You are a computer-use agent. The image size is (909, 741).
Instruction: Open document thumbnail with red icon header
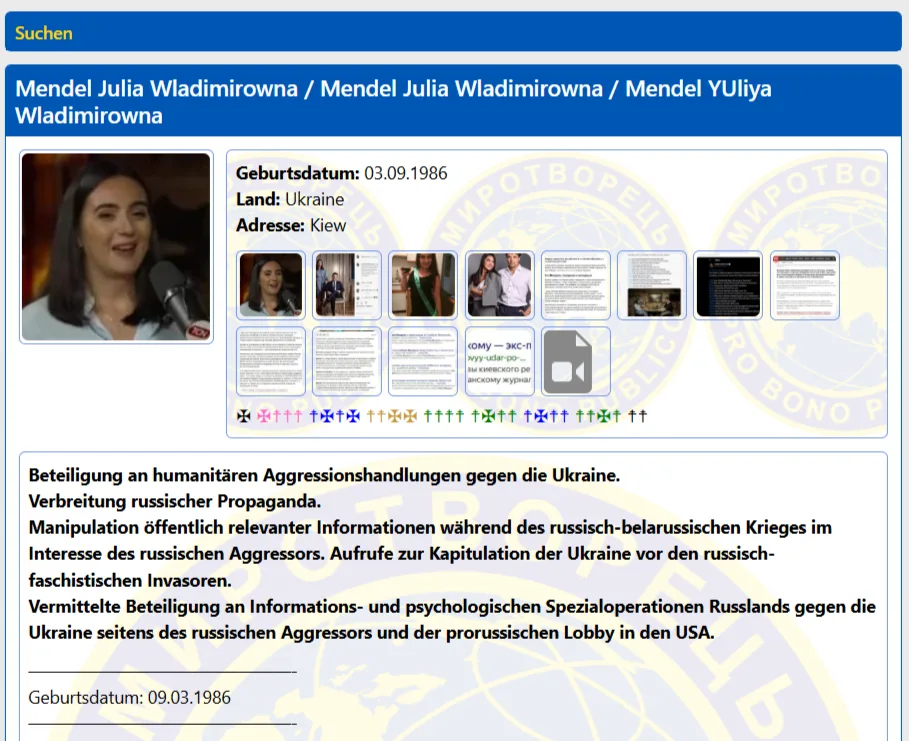pos(804,285)
